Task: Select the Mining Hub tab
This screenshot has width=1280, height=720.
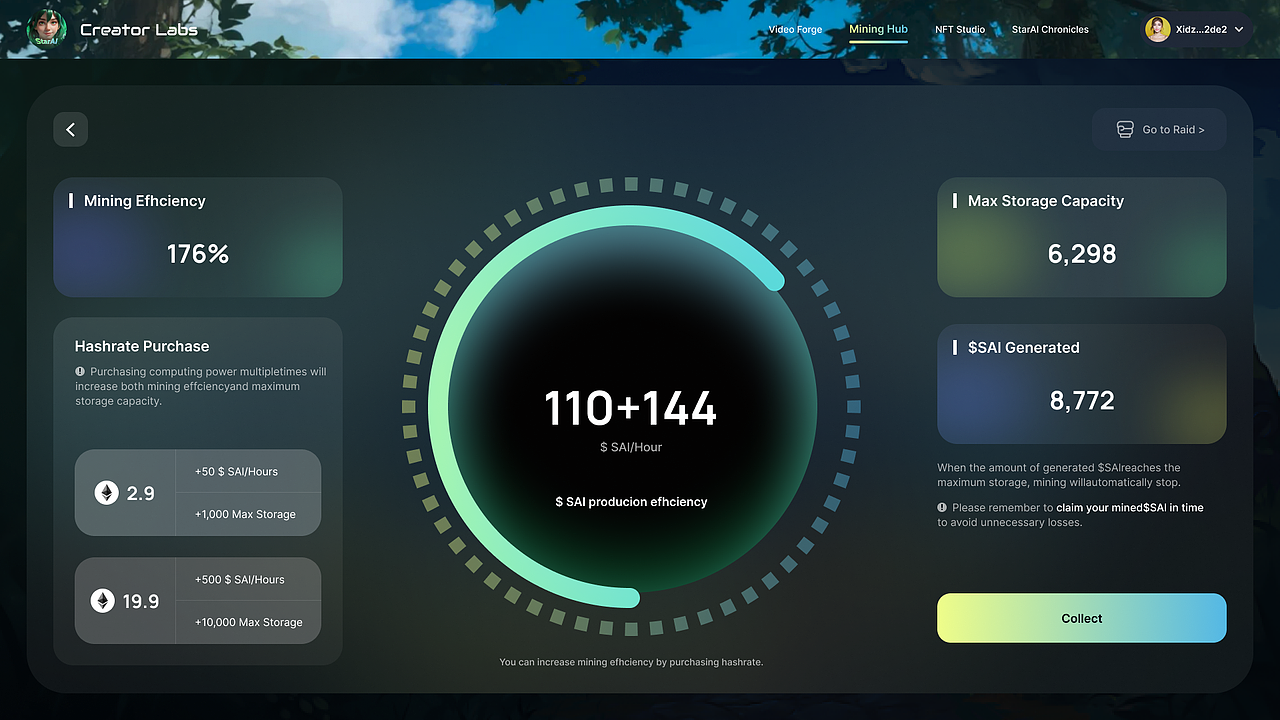Action: coord(878,29)
